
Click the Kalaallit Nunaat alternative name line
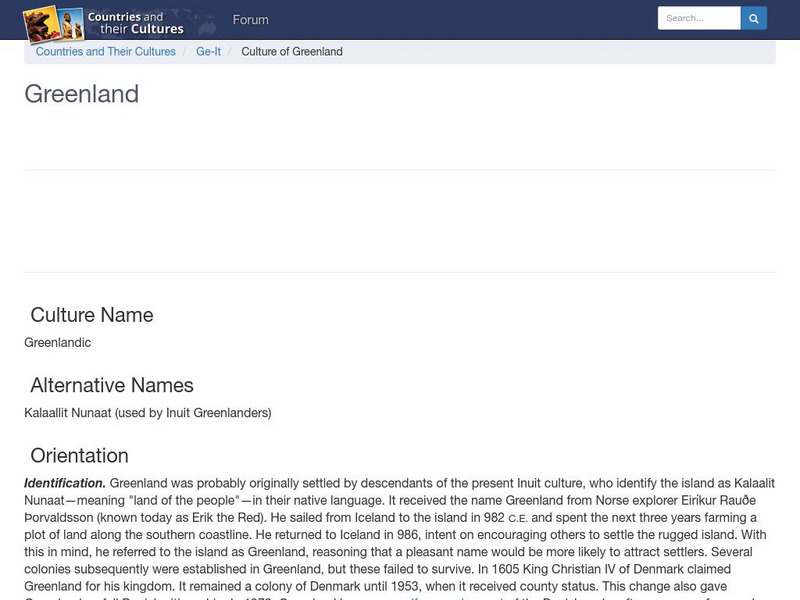point(148,413)
